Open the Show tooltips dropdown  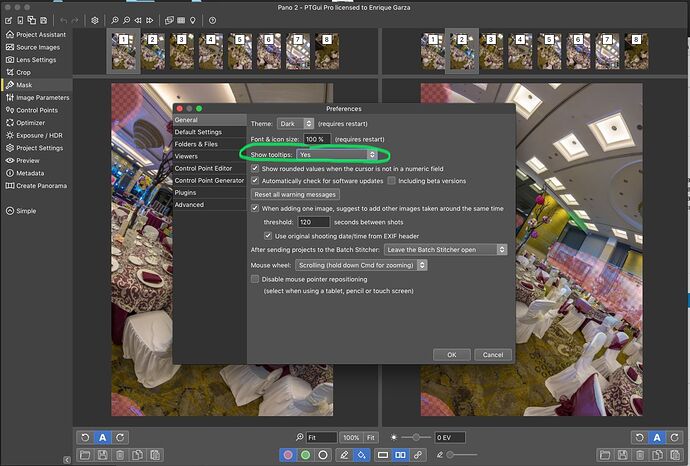click(337, 154)
